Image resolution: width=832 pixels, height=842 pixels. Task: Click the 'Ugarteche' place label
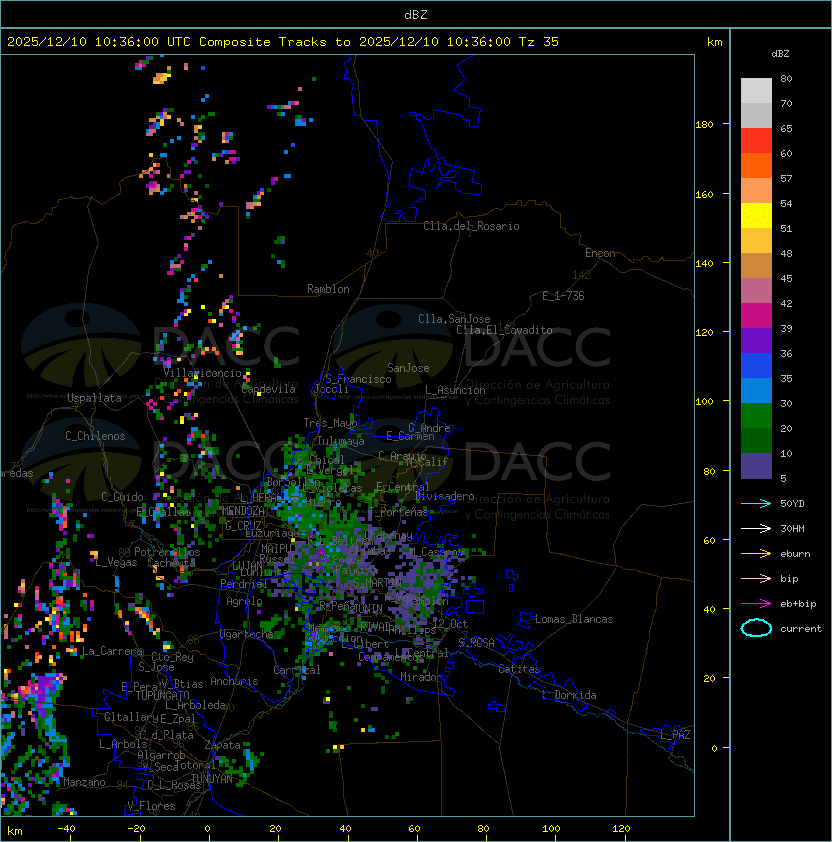click(247, 634)
